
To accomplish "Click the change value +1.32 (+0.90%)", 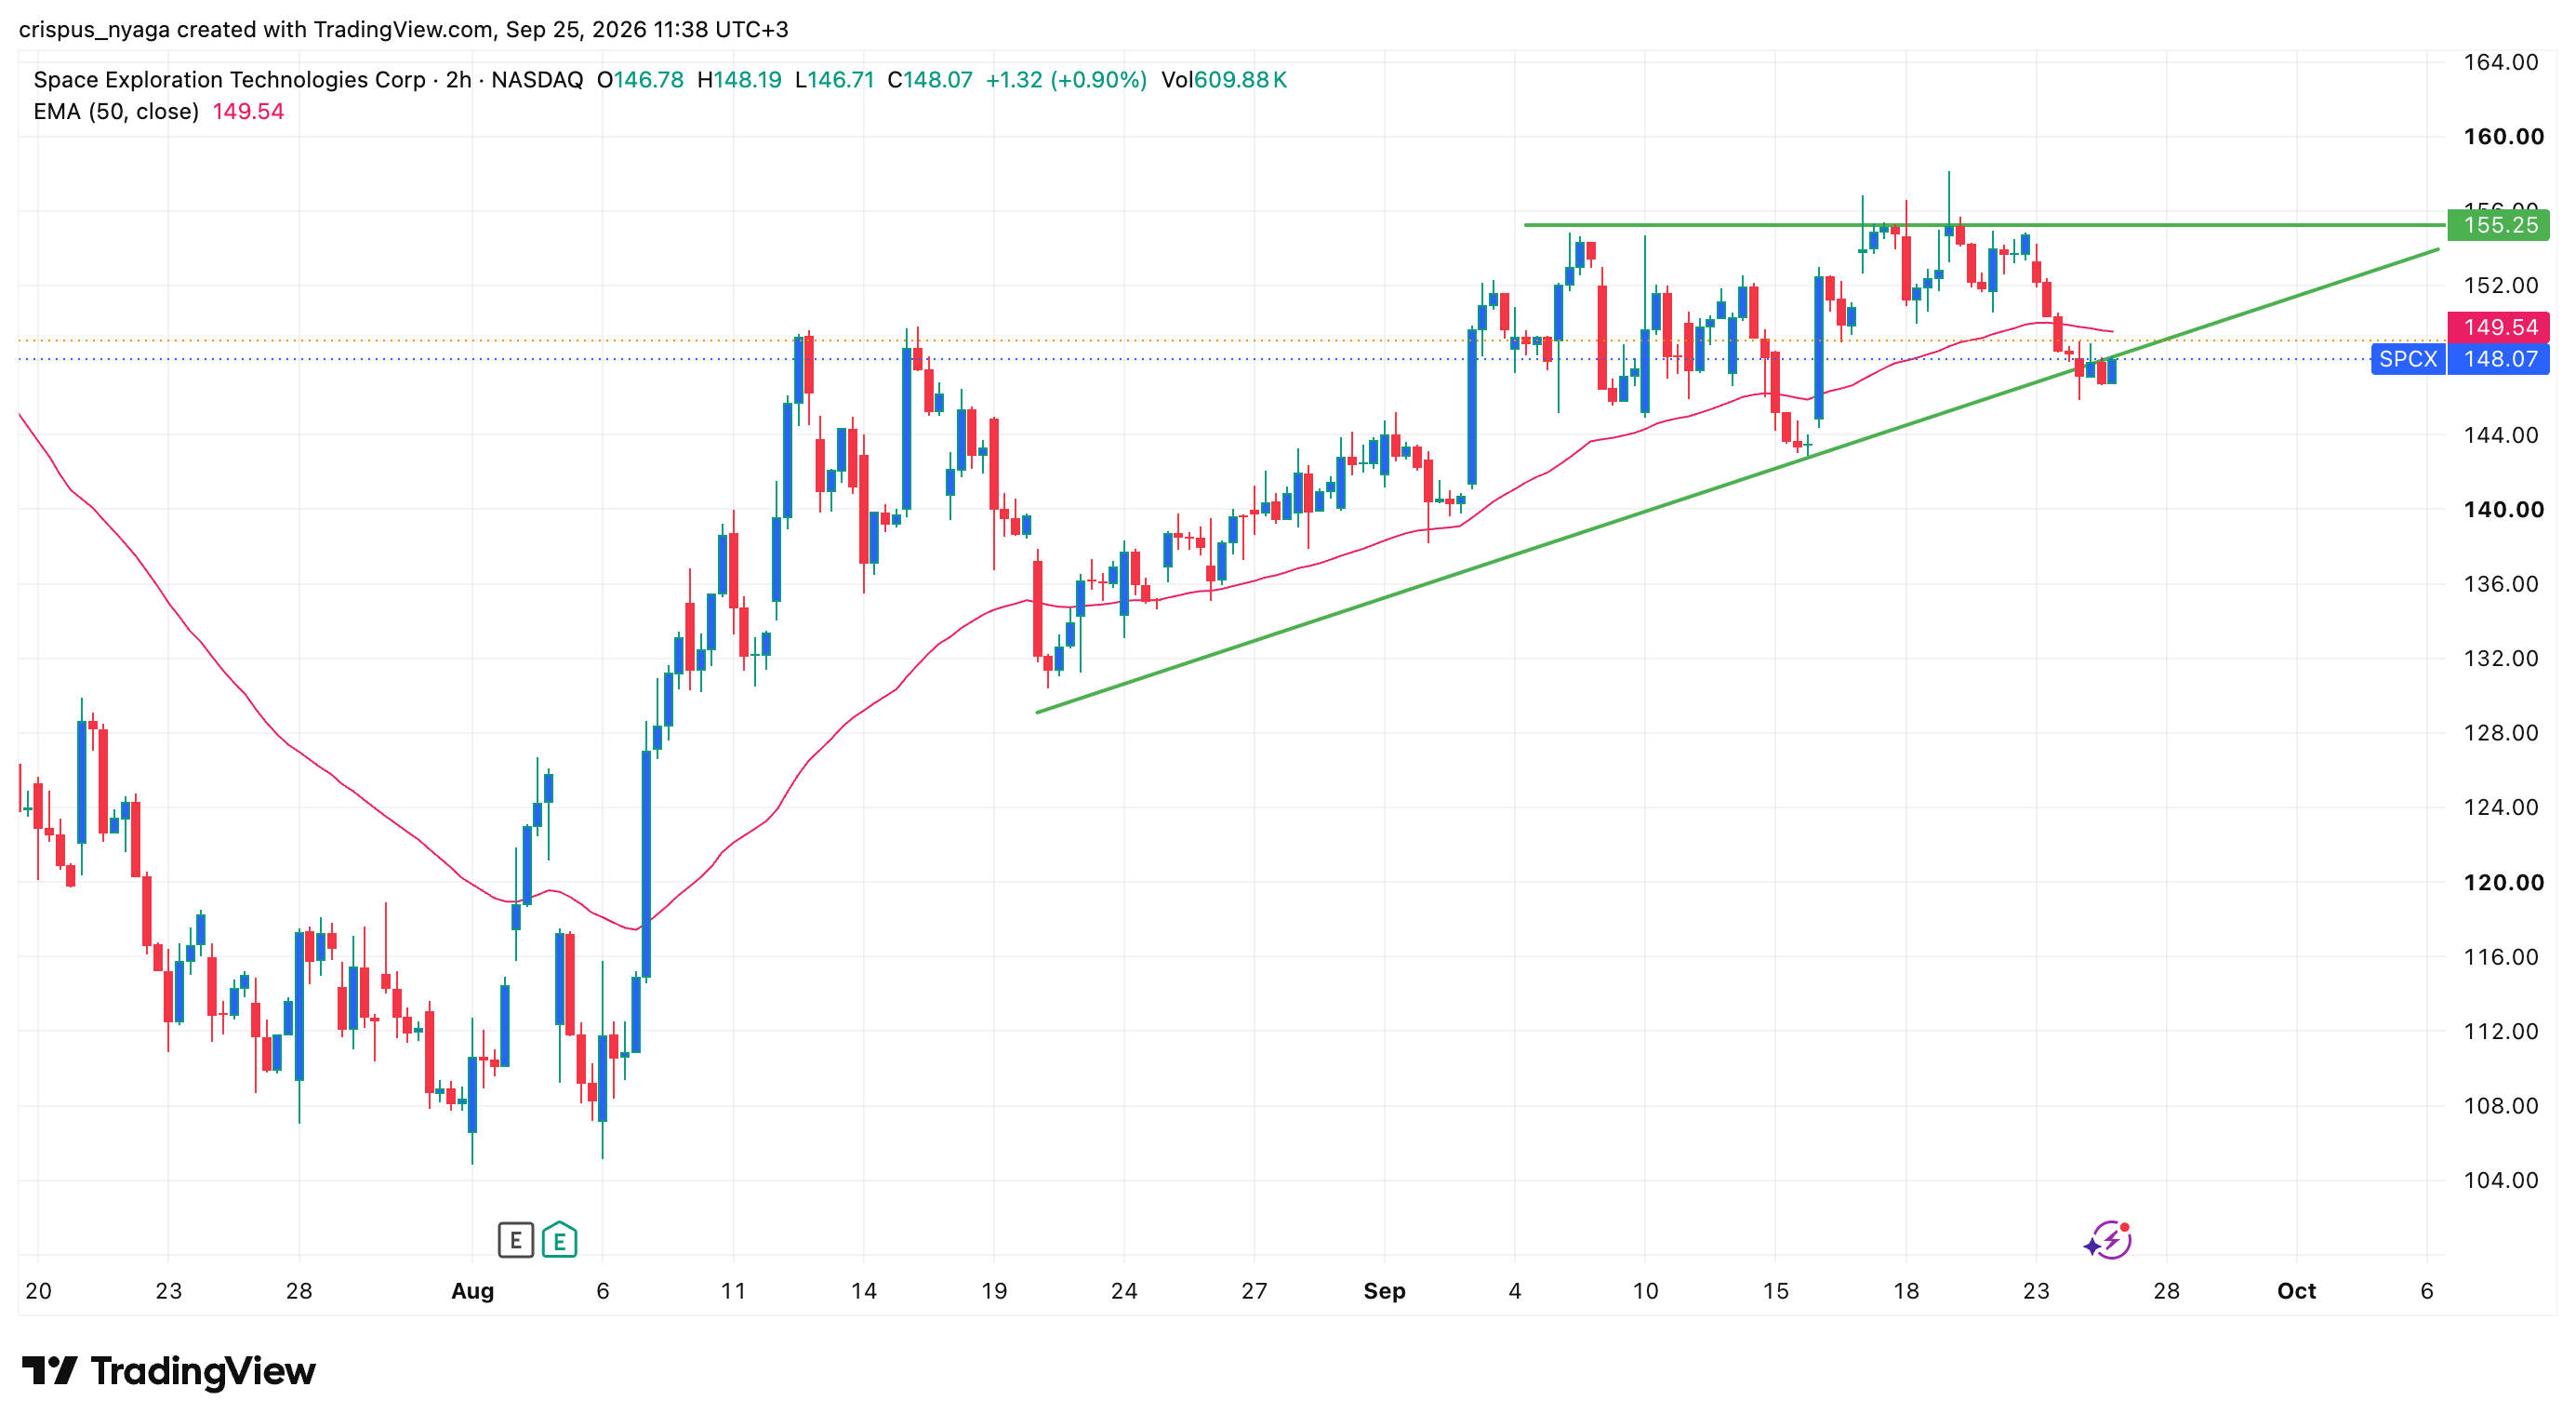I will coord(1066,80).
